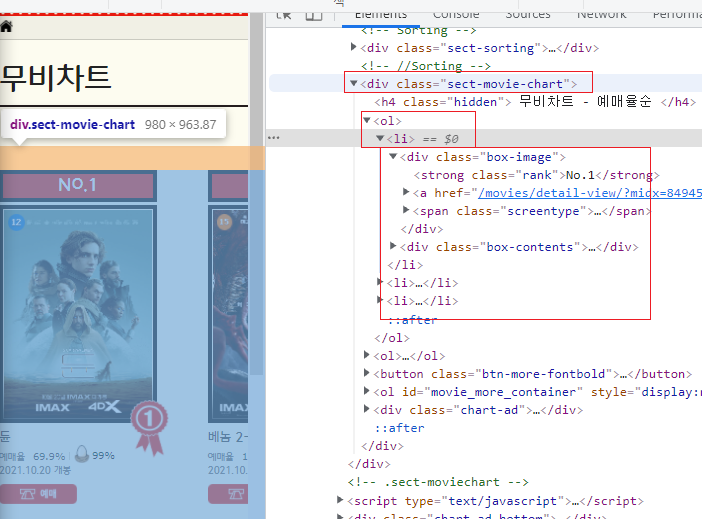Expand the span screentype node
Screen dimensions: 702x519
coord(406,210)
